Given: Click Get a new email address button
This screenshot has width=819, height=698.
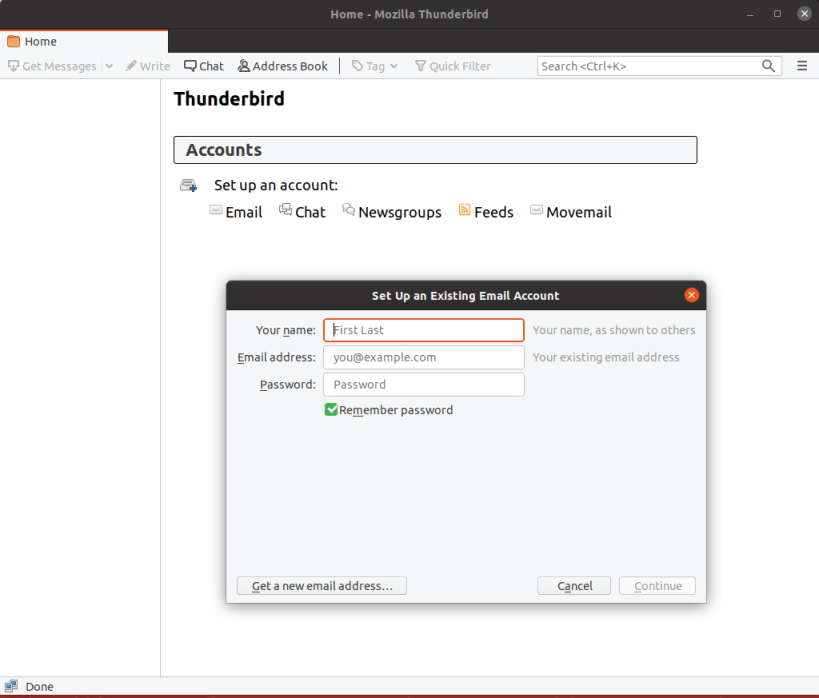Looking at the screenshot, I should pyautogui.click(x=322, y=586).
